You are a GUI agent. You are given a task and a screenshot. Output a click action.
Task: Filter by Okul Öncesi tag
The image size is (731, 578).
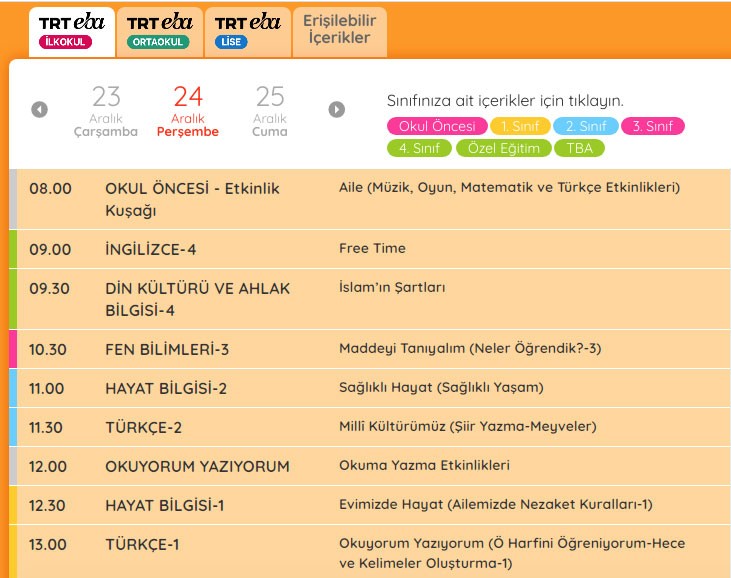(x=437, y=126)
